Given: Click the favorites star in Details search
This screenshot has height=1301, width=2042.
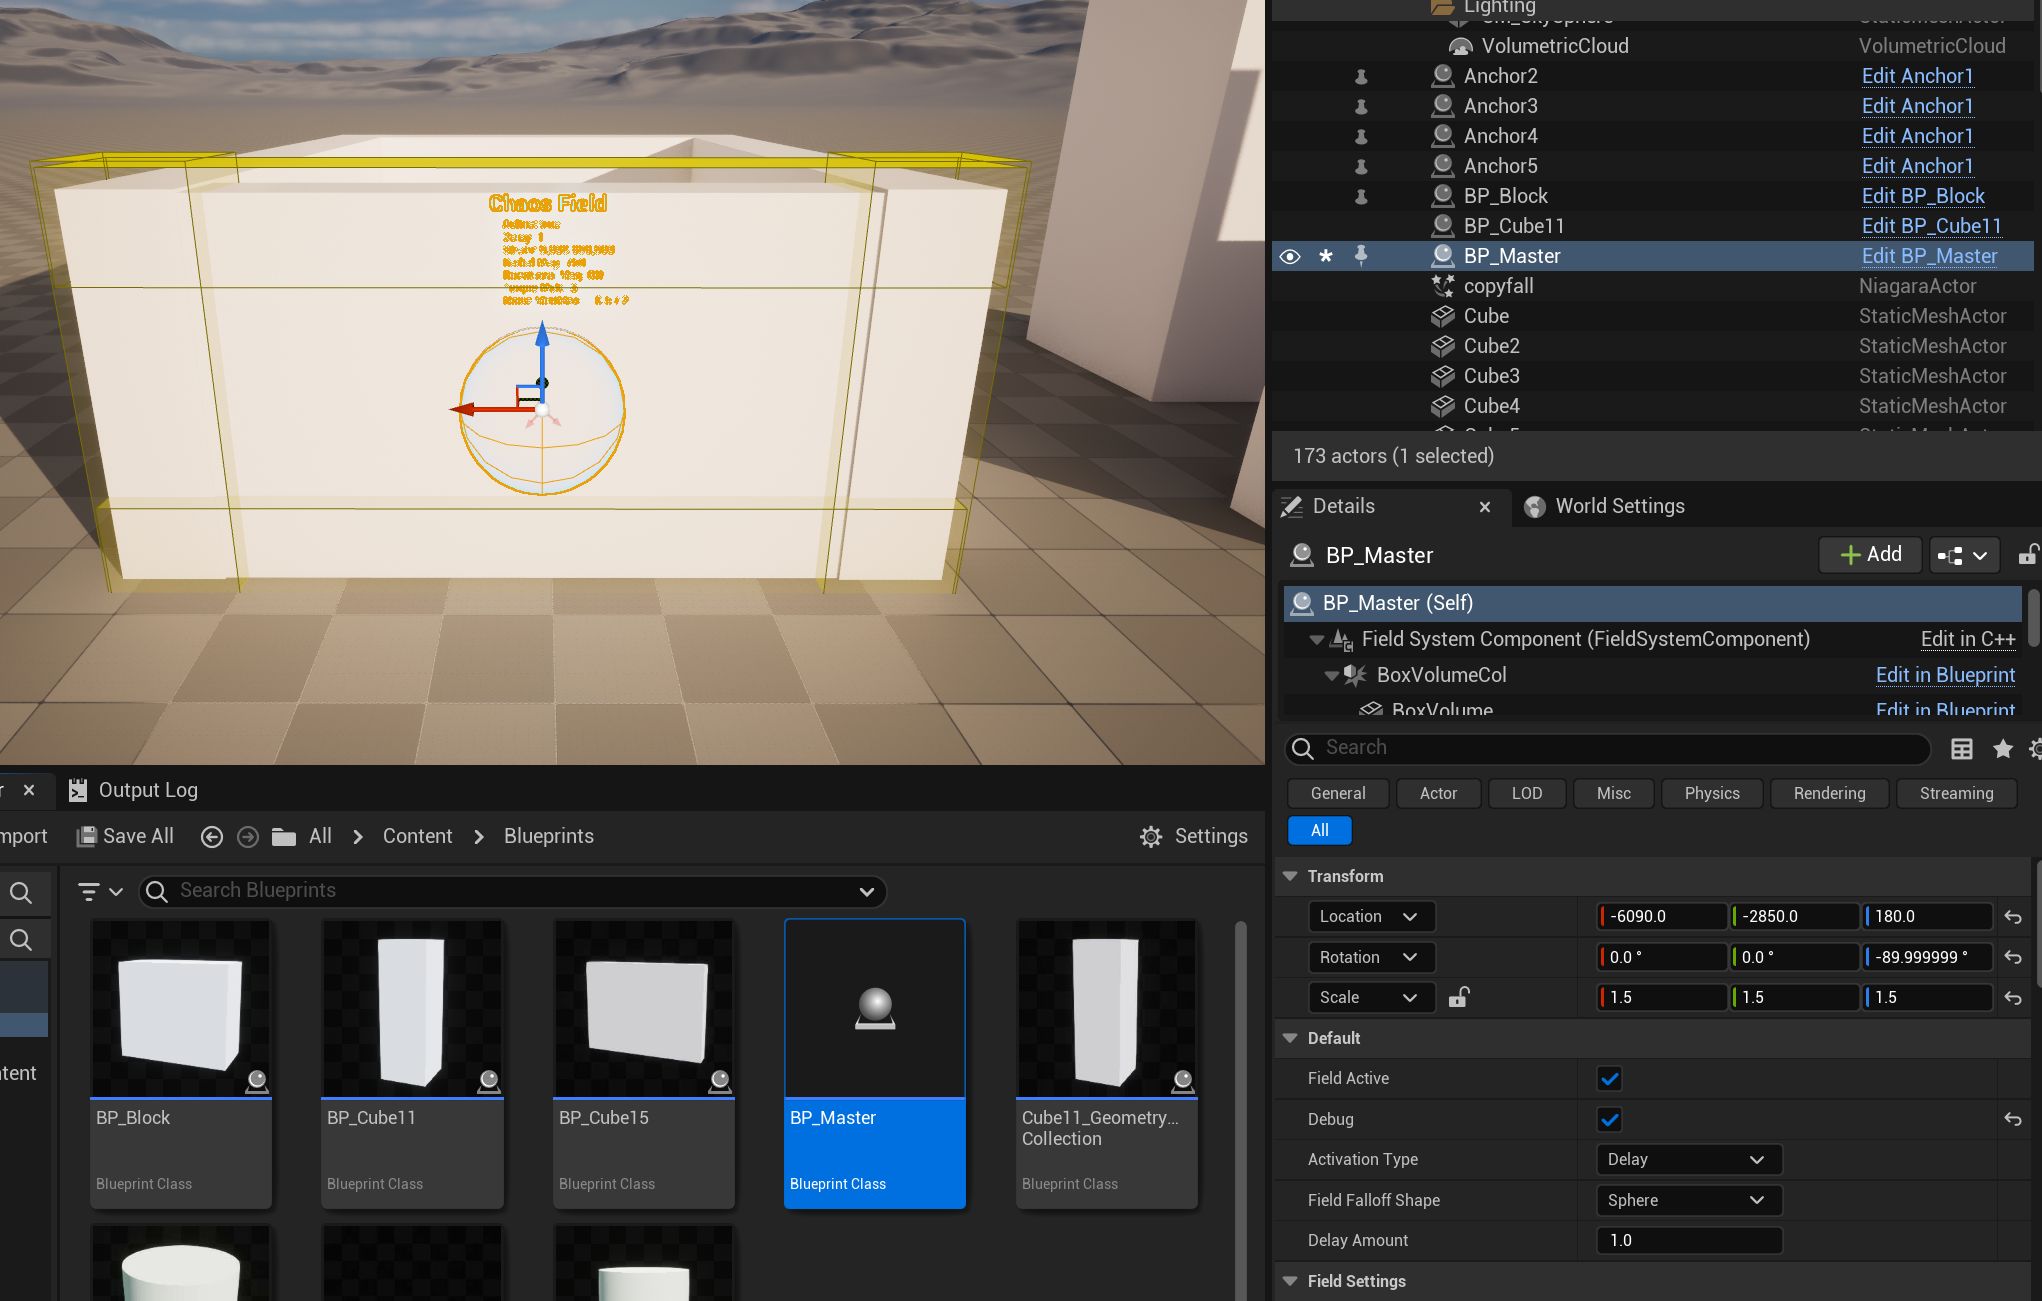Looking at the screenshot, I should 2002,748.
